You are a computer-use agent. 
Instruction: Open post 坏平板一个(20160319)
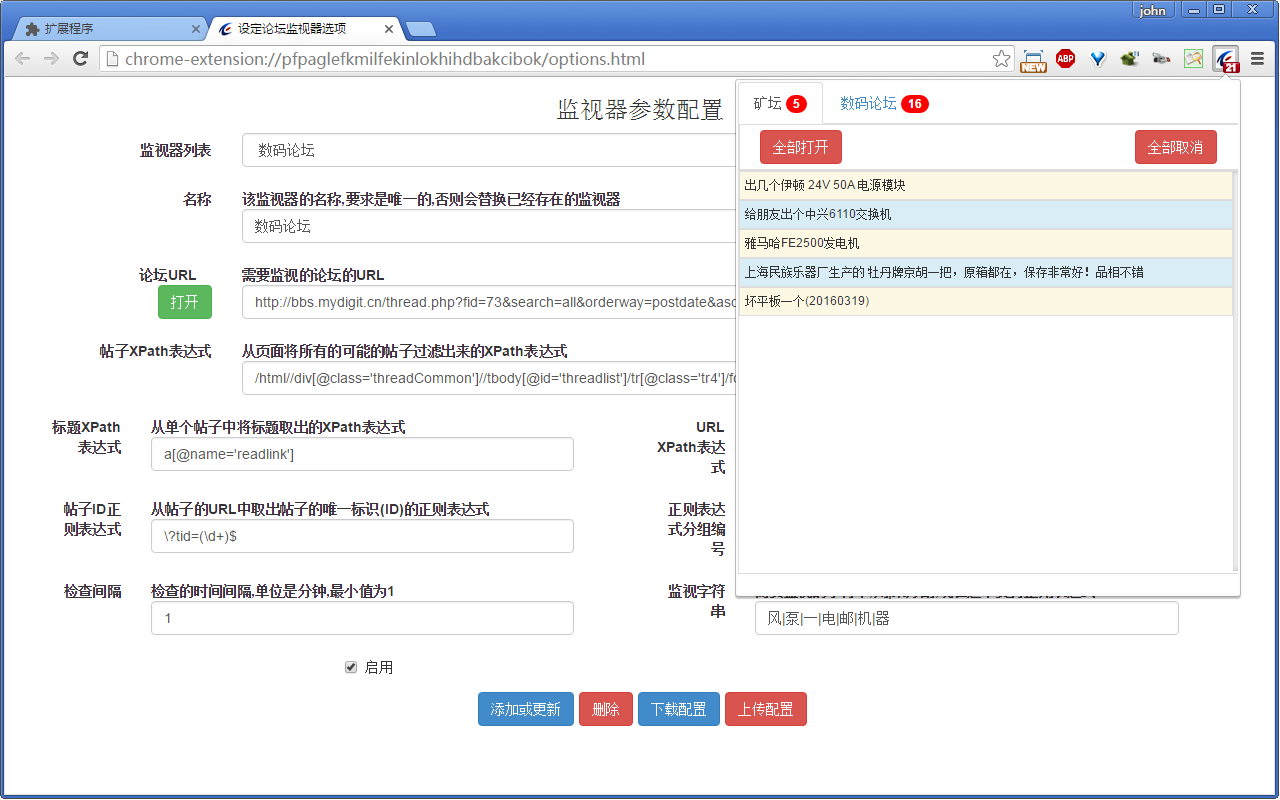coord(986,301)
